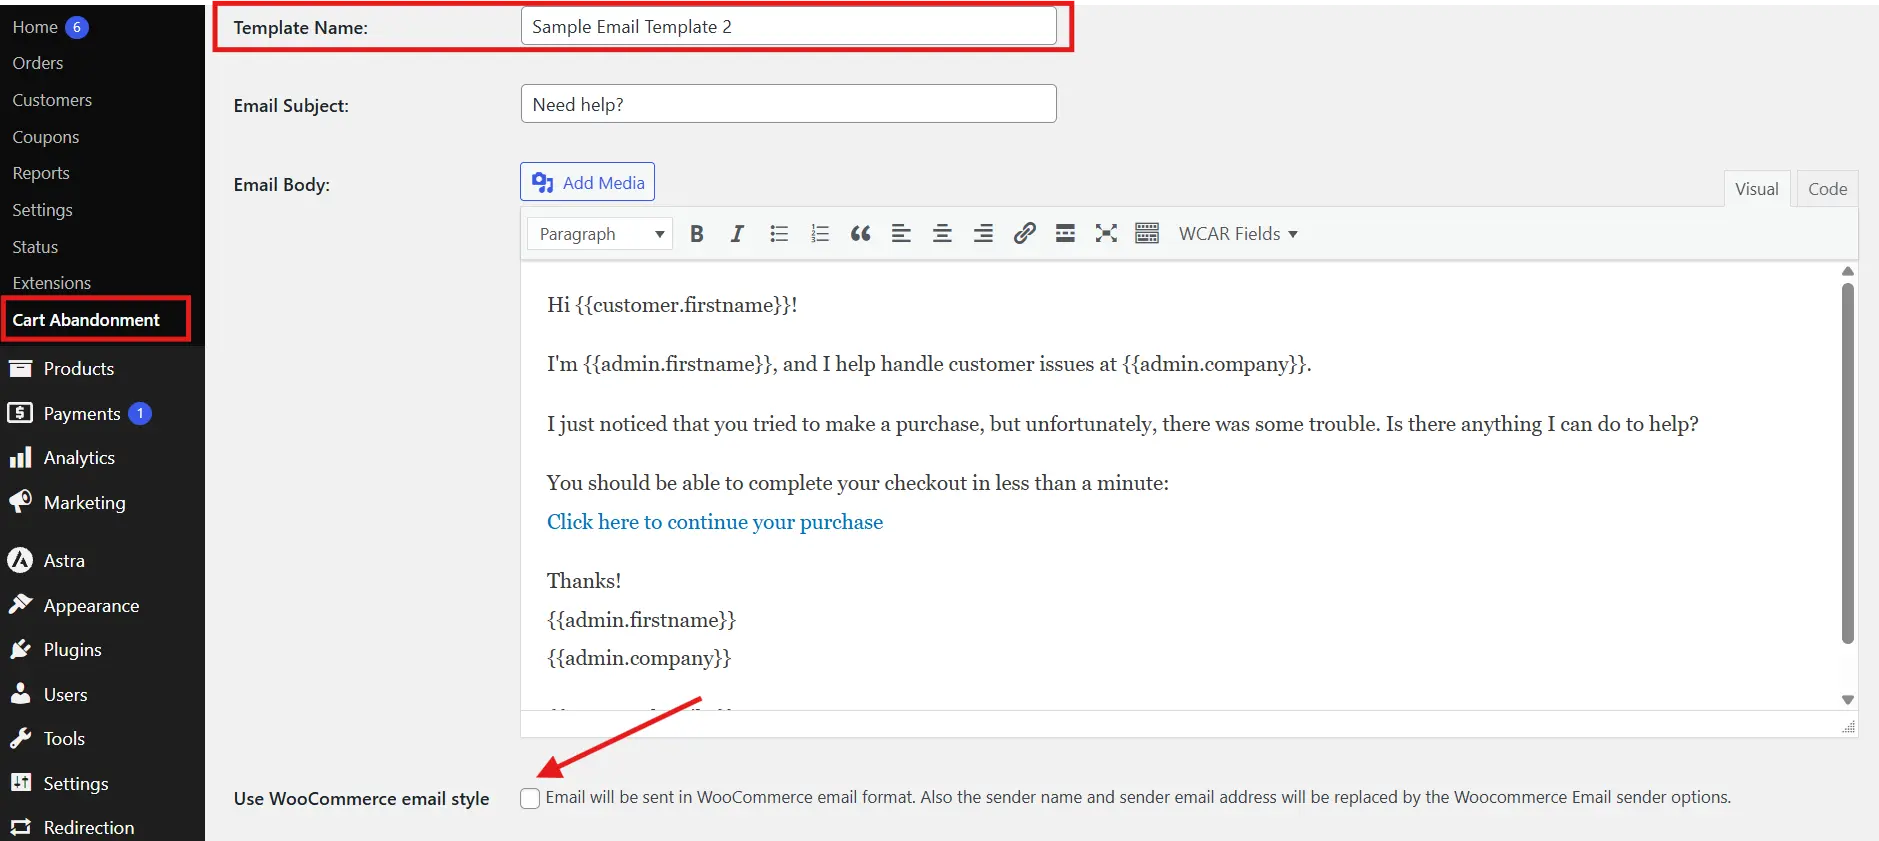Open the Status submenu item

[x=35, y=247]
